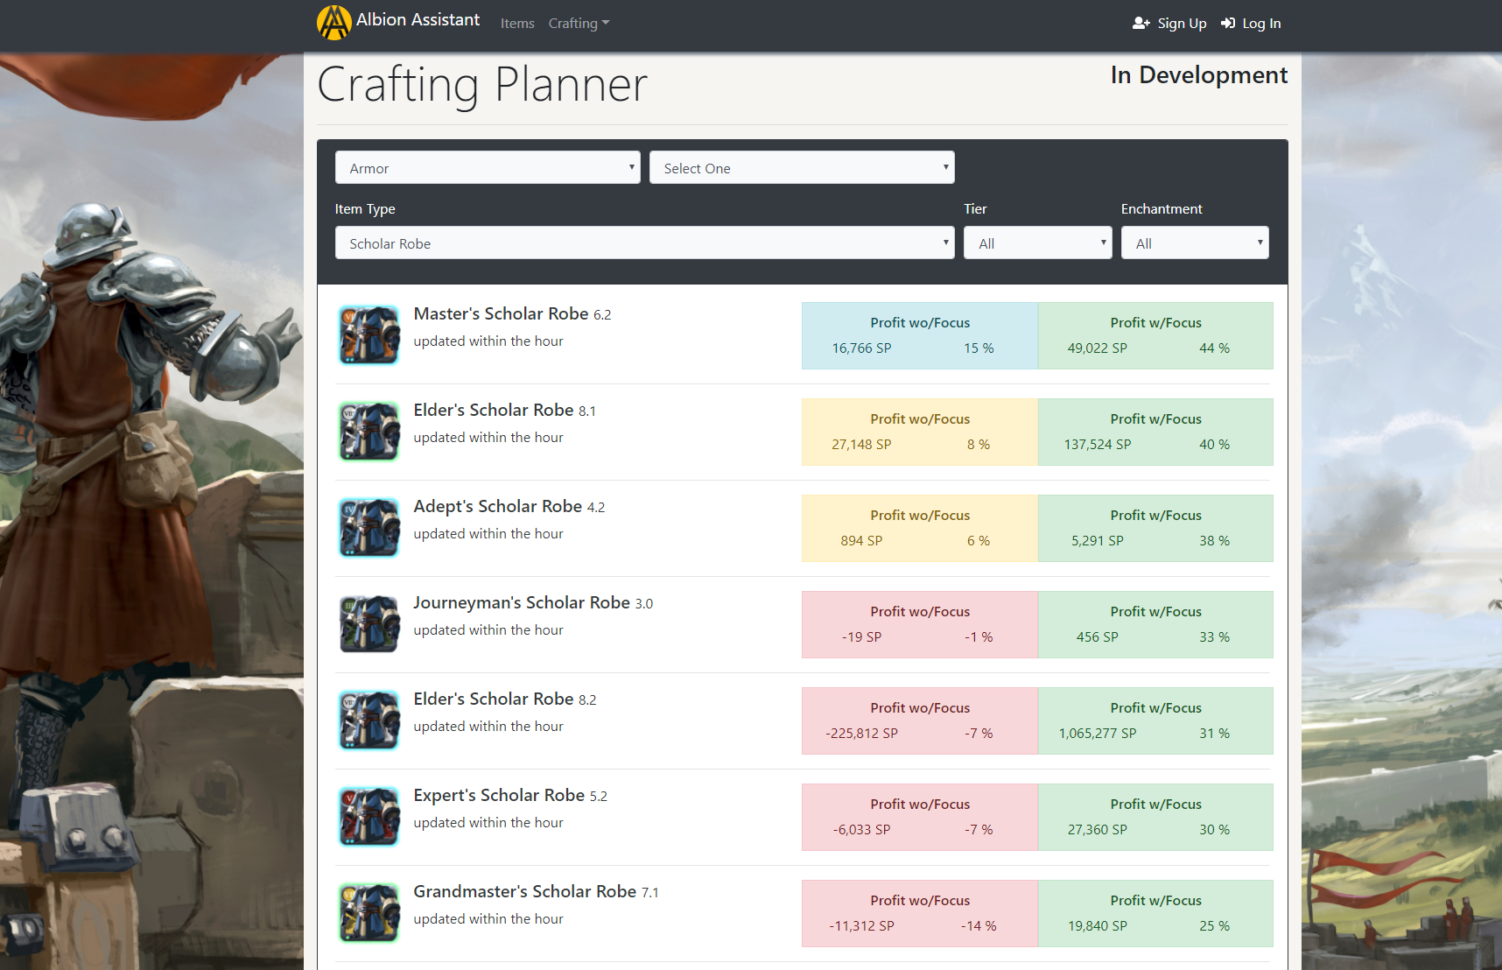The height and width of the screenshot is (970, 1502).
Task: Click the person icon beside Sign Up
Action: pyautogui.click(x=1141, y=22)
